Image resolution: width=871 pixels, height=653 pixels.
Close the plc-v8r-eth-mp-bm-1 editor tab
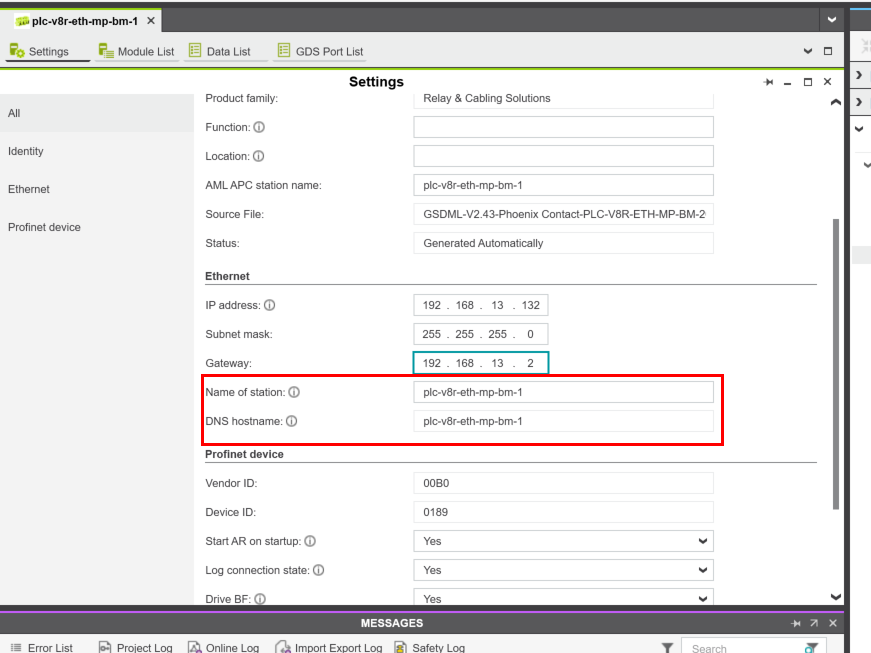pos(151,21)
